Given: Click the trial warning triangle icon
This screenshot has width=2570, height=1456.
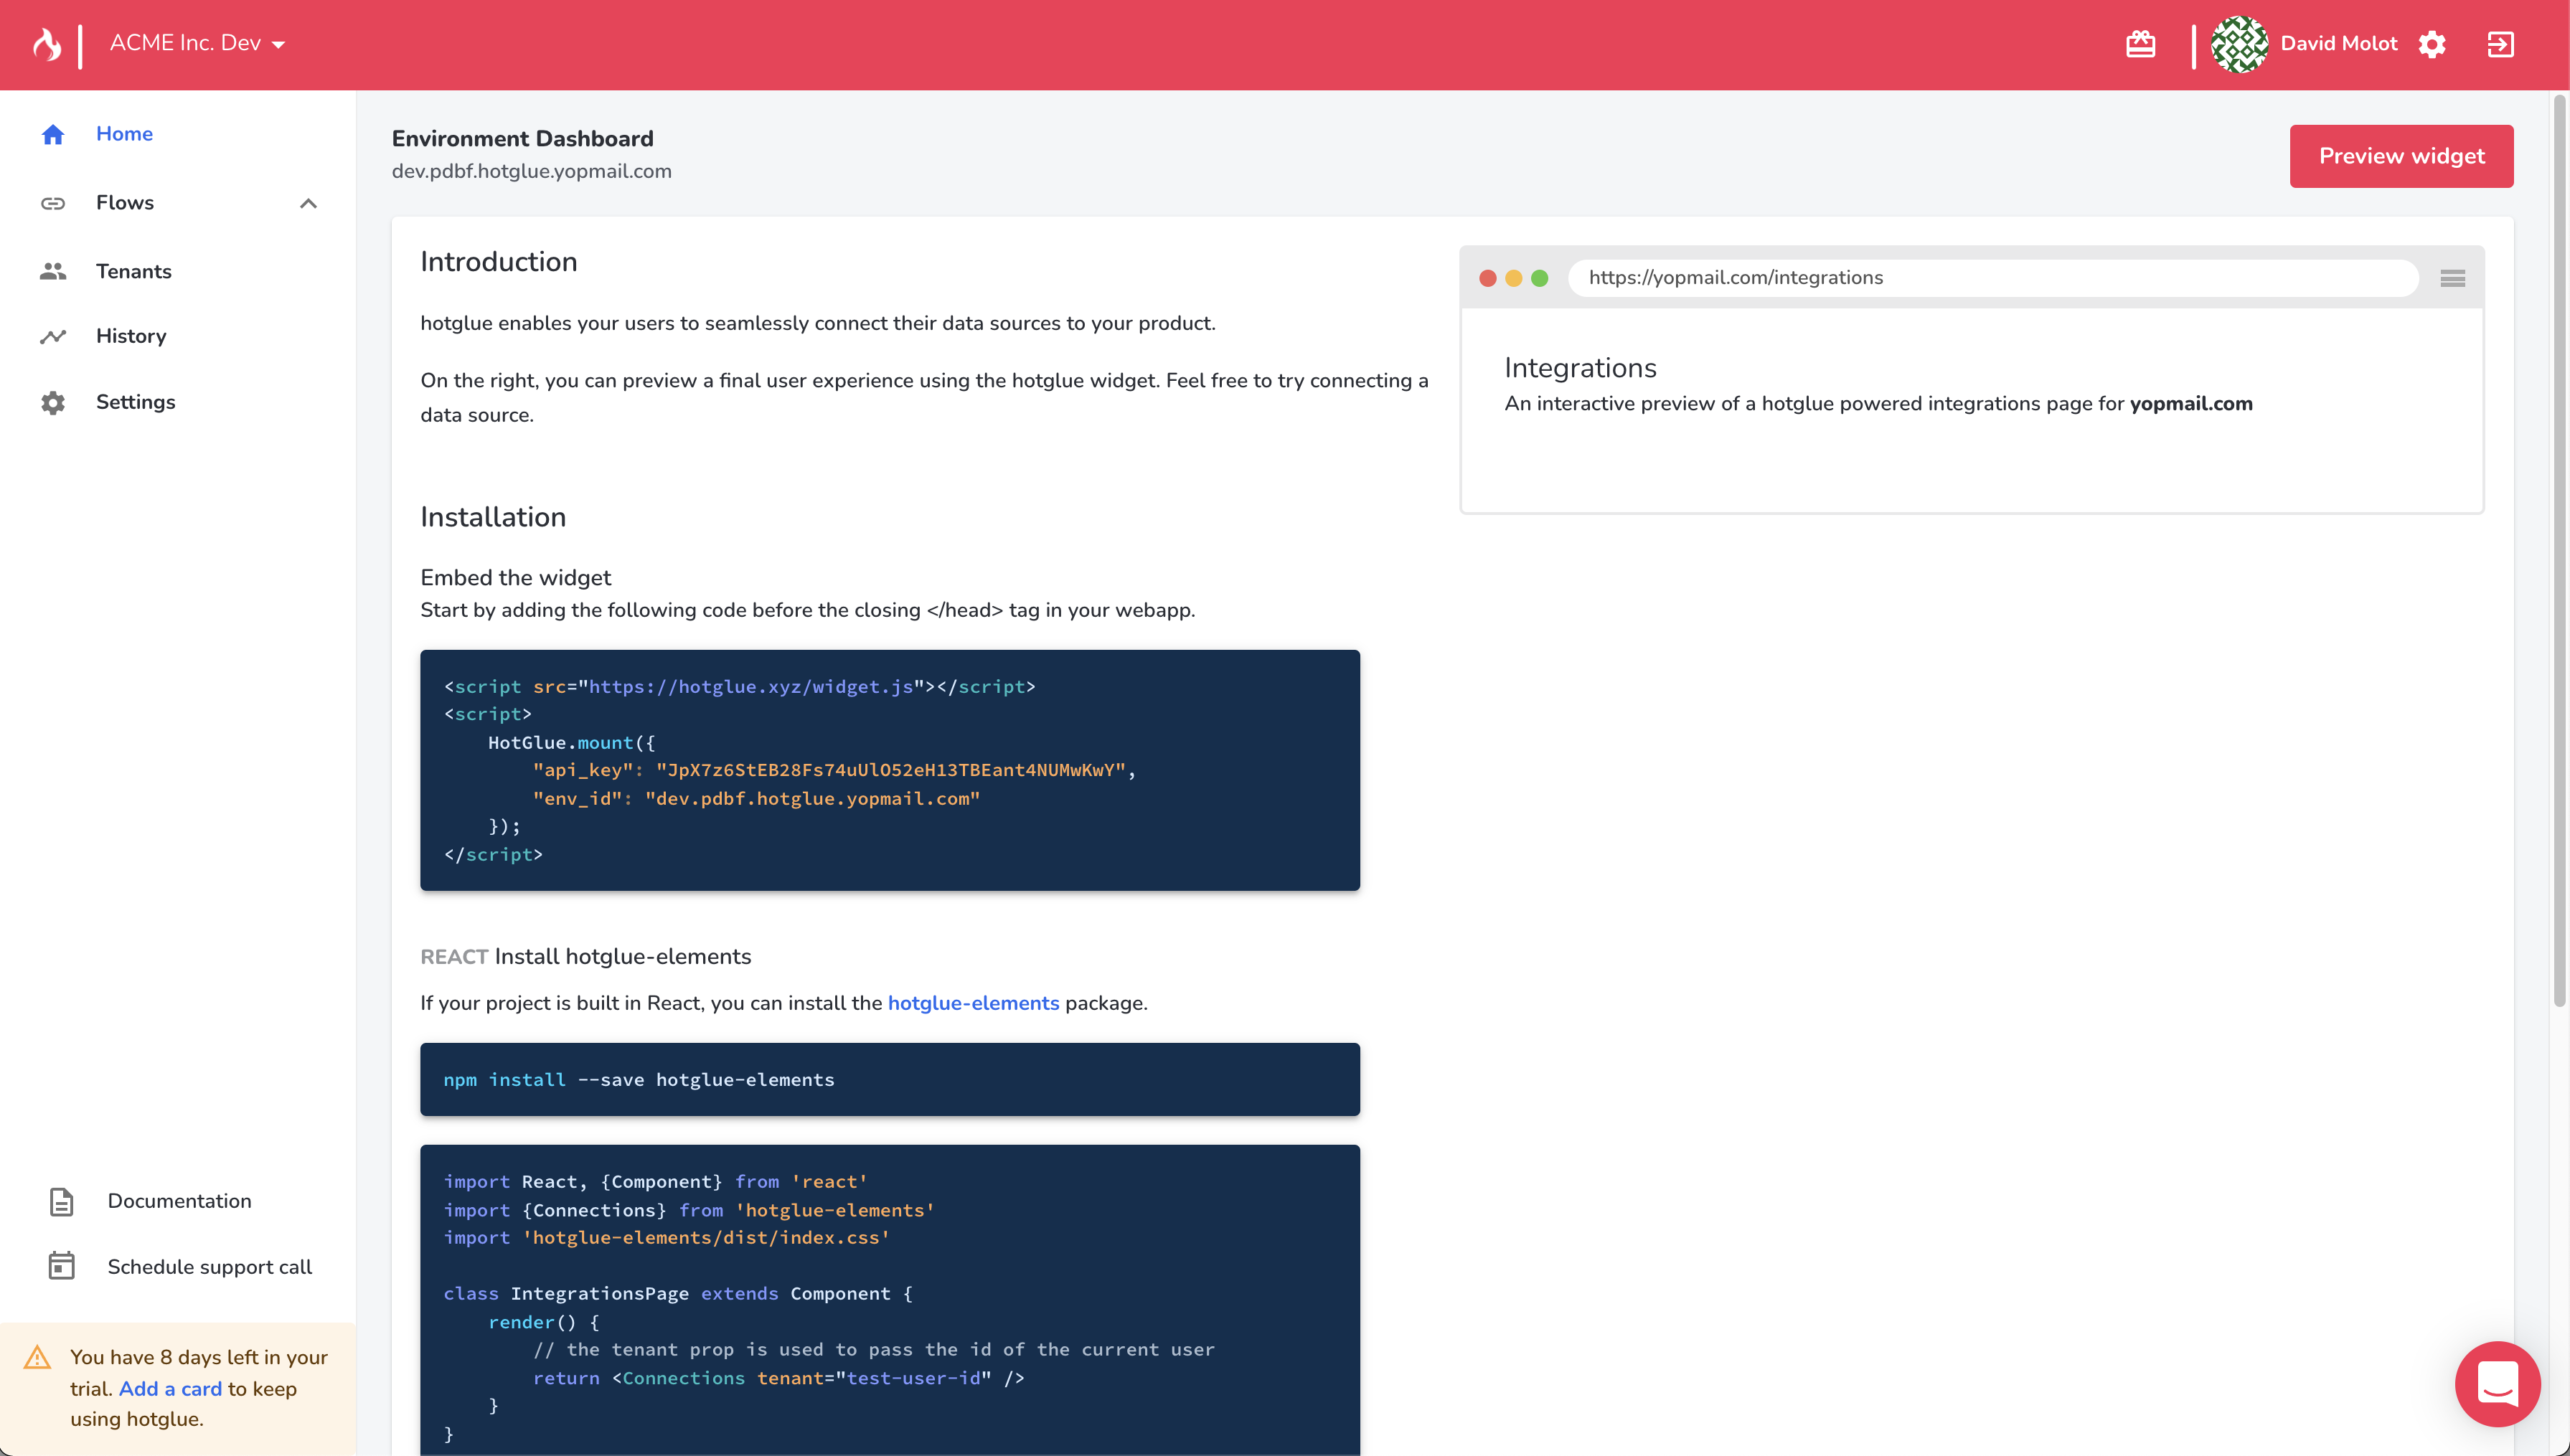Looking at the screenshot, I should click(x=37, y=1357).
